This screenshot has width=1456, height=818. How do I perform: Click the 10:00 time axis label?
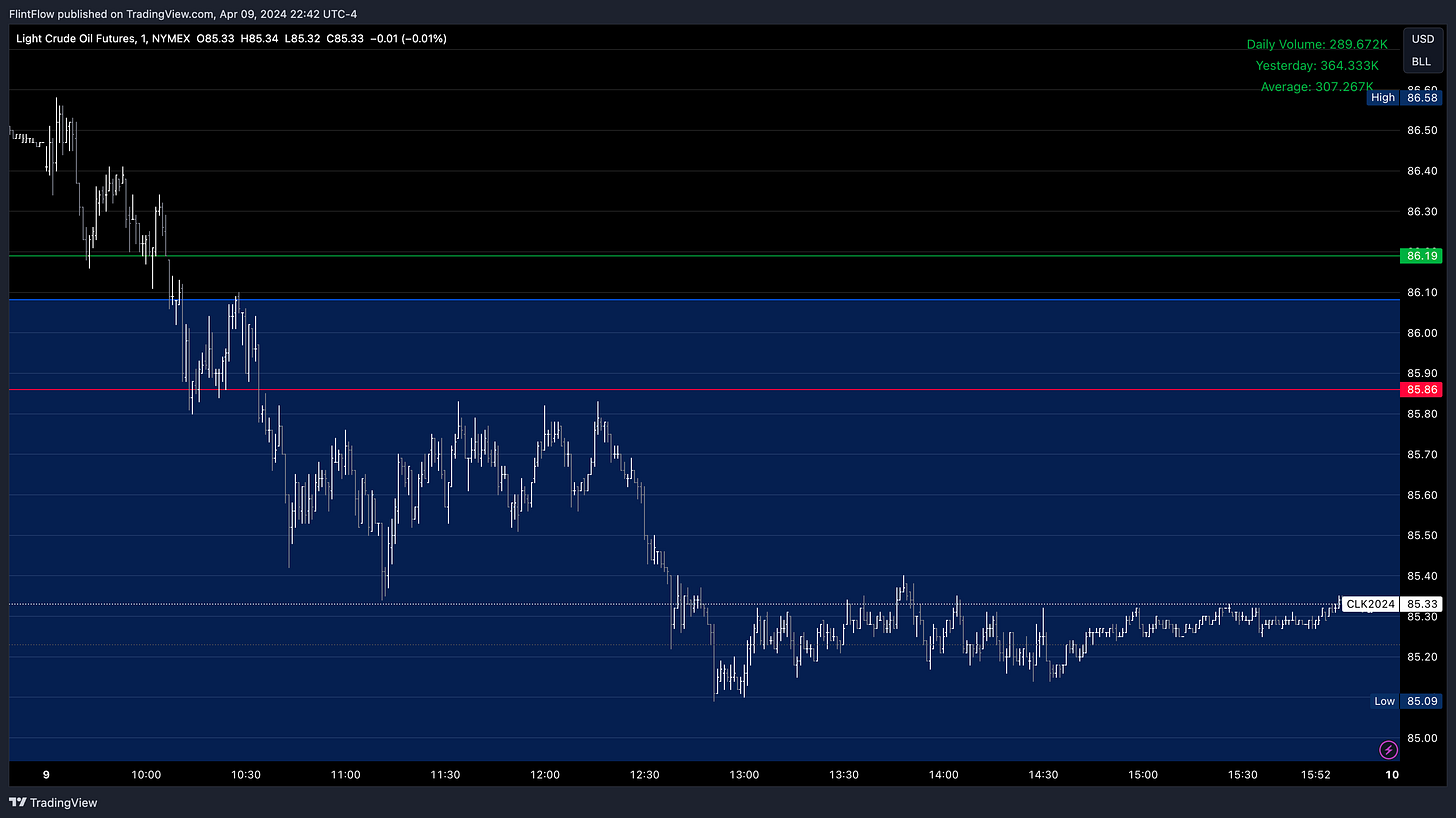[x=146, y=775]
